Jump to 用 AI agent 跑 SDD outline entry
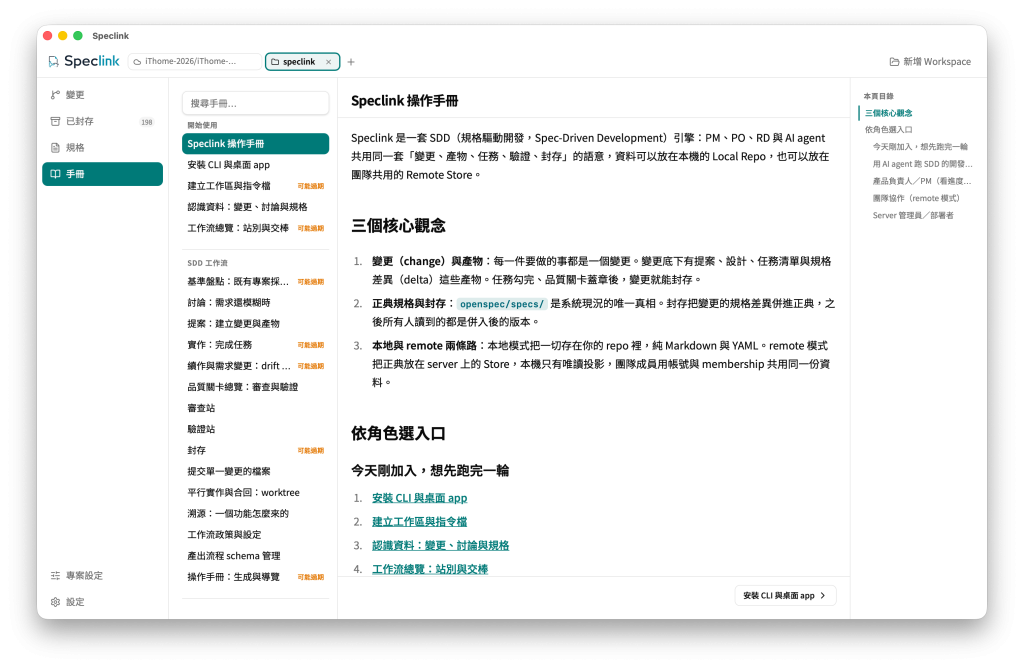 [922, 164]
